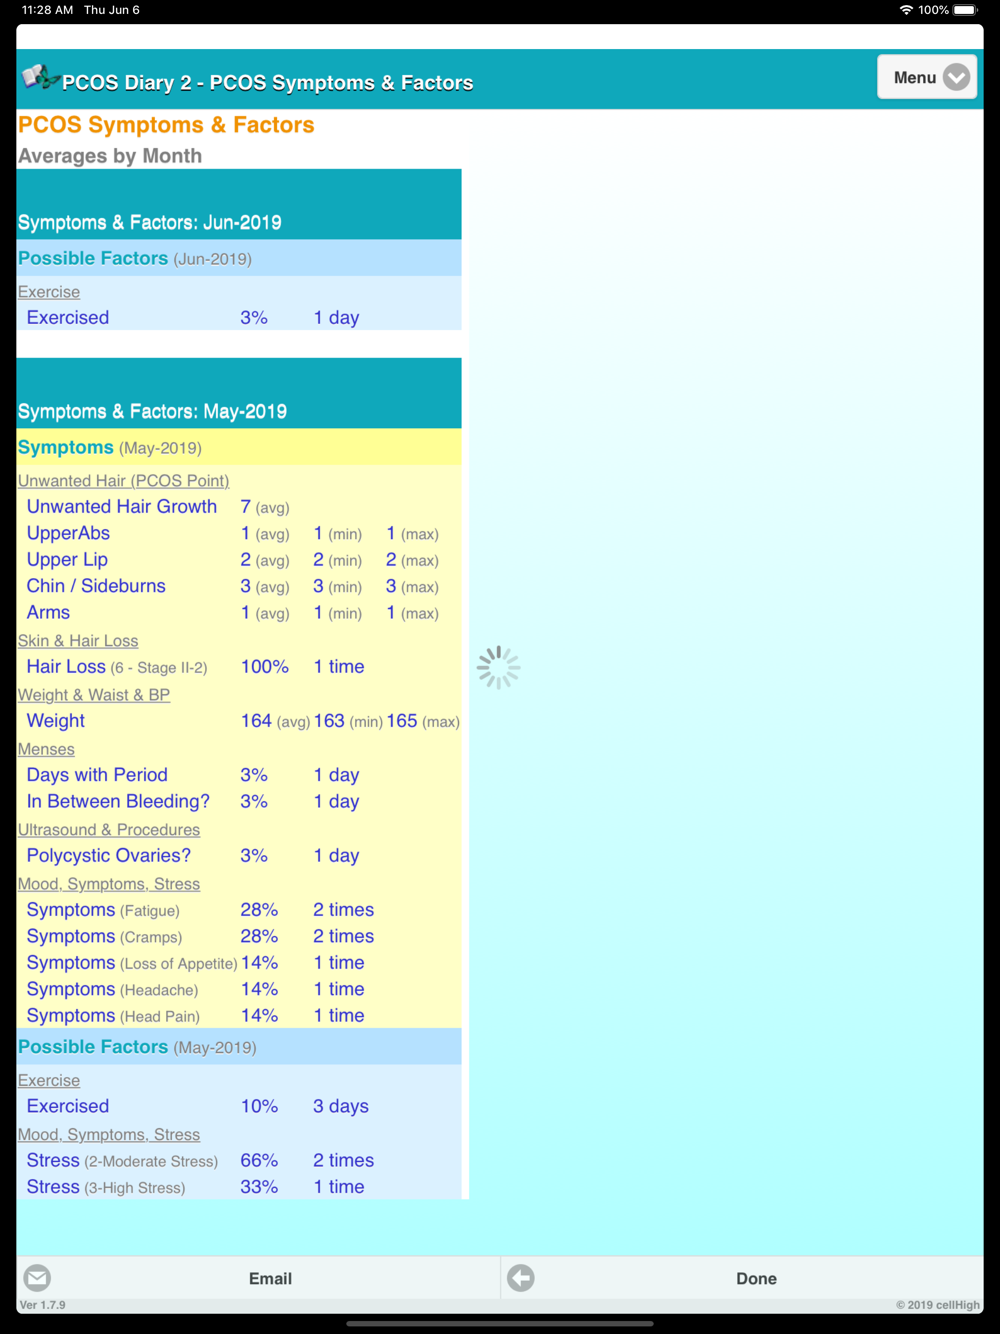
Task: Select the Symptoms (Cramps) row
Action: [239, 937]
